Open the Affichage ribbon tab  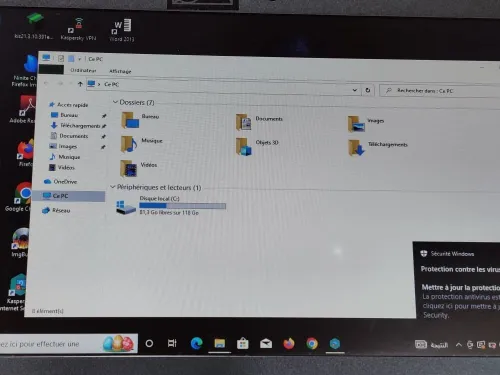(x=120, y=71)
